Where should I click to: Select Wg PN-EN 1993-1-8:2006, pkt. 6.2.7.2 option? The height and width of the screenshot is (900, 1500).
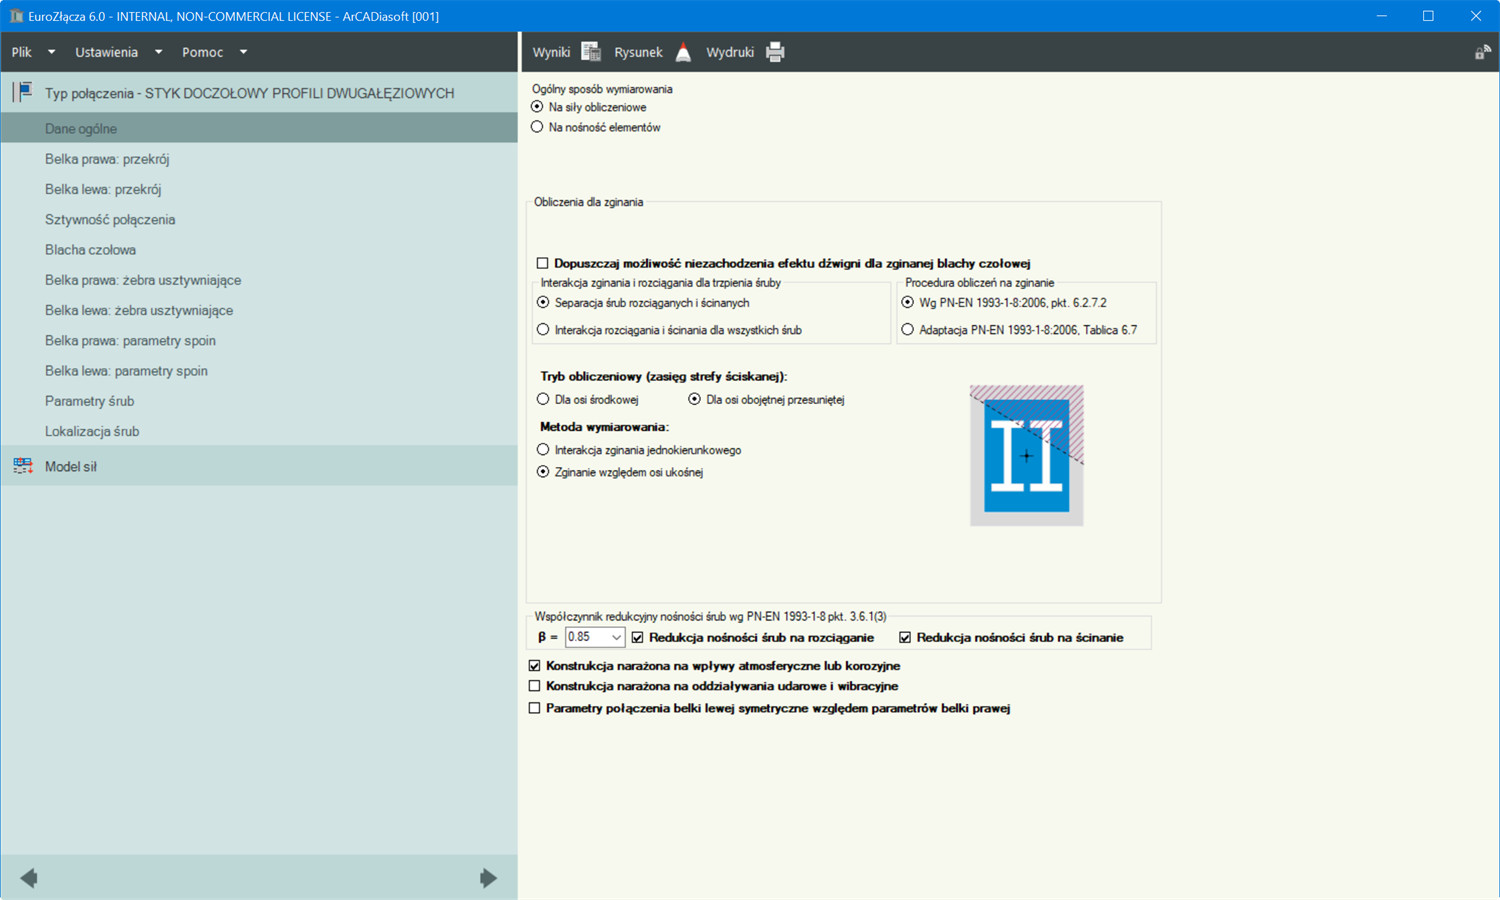point(908,302)
